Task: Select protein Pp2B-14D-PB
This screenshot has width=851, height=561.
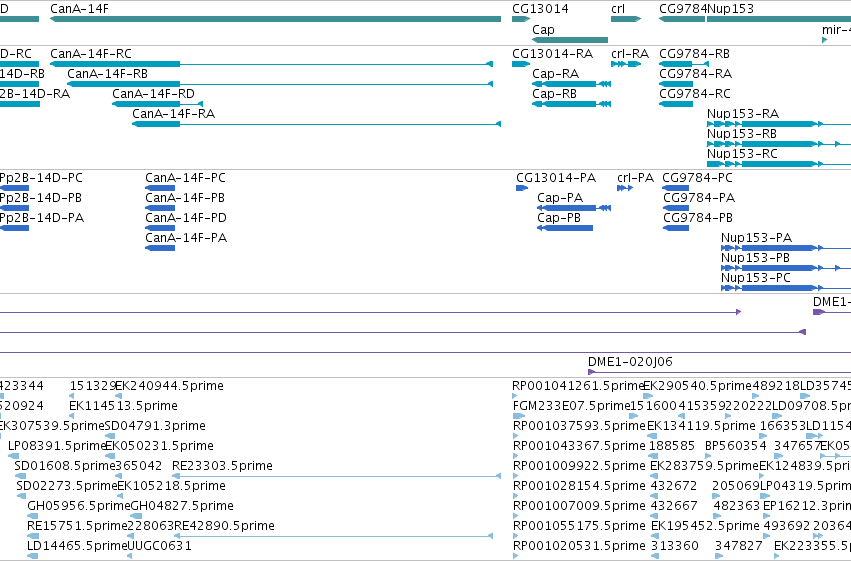Action: click(41, 198)
